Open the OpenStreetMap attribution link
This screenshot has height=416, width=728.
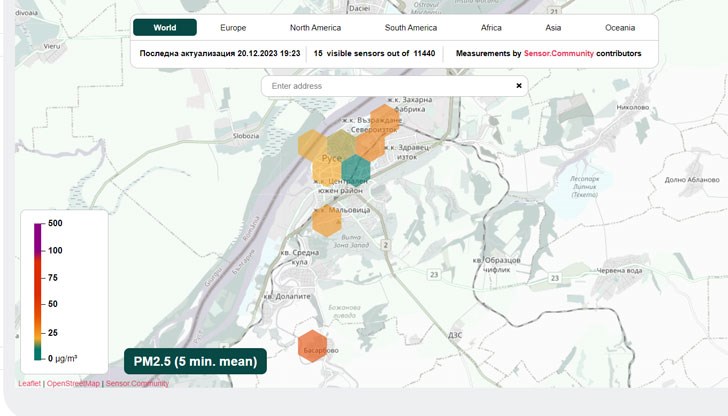(x=73, y=383)
